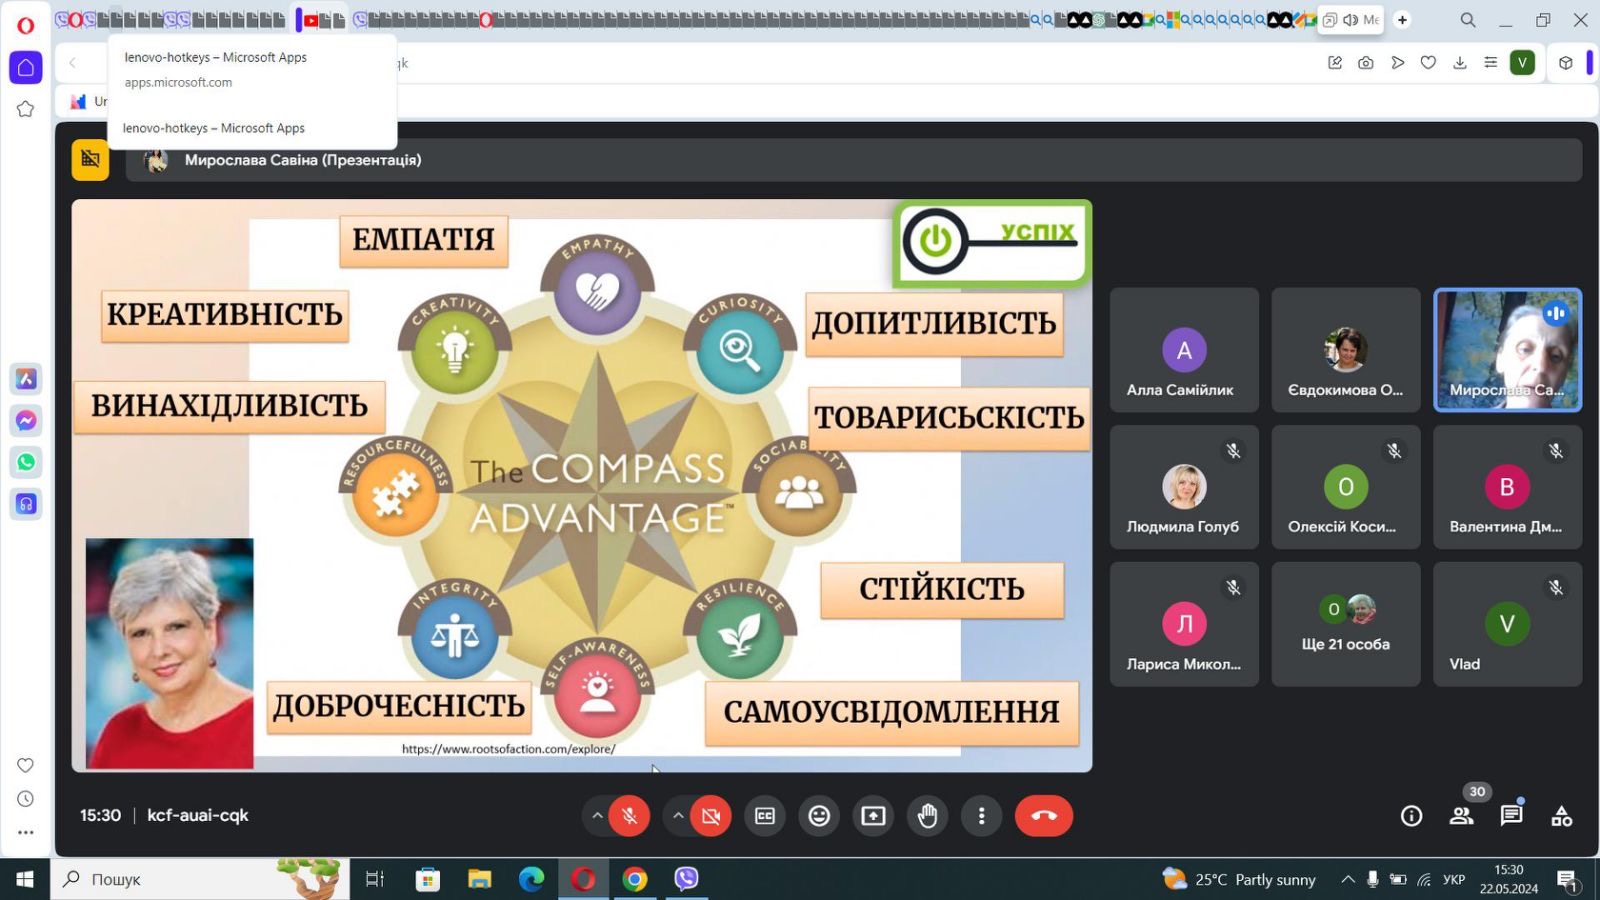The height and width of the screenshot is (900, 1600).
Task: Open the notification center icon
Action: tap(1568, 880)
